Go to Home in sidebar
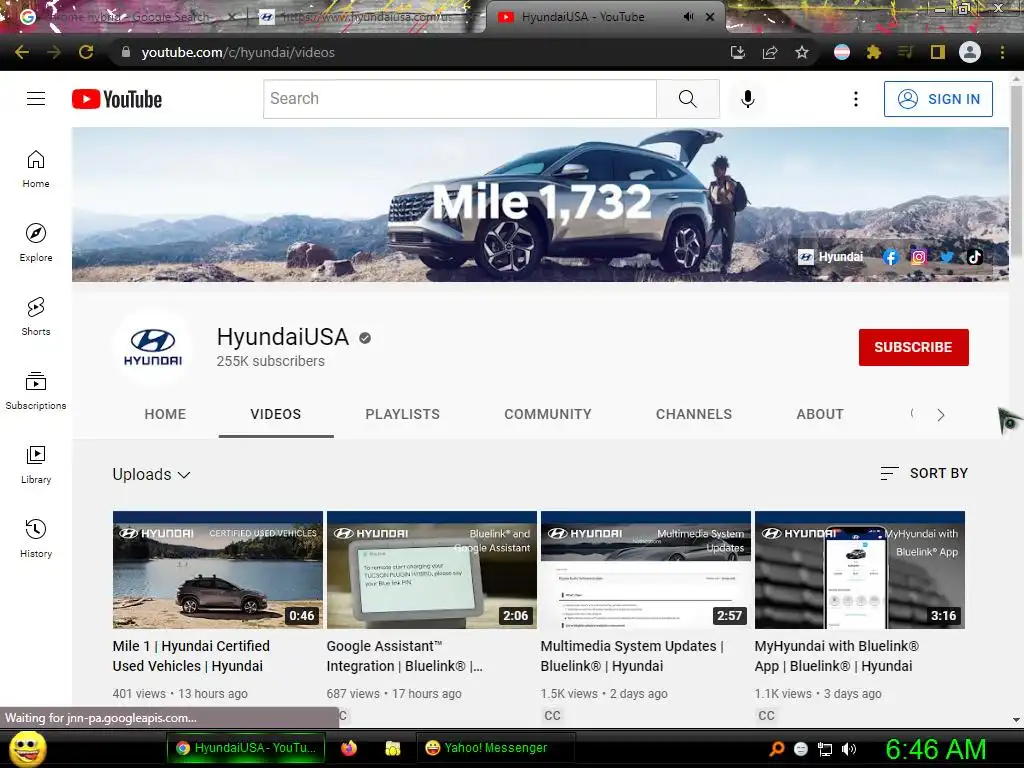 36,168
